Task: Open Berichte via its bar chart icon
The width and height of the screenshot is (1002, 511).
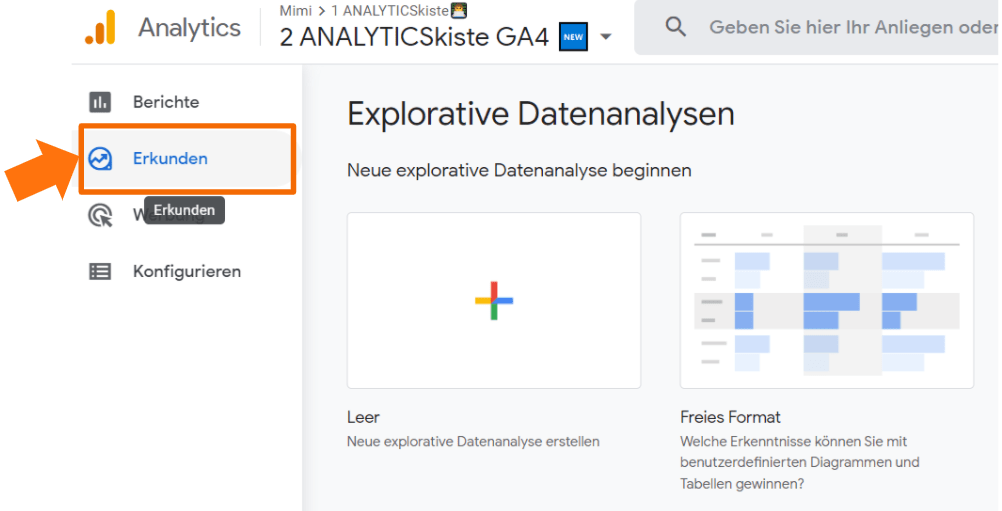Action: click(100, 102)
